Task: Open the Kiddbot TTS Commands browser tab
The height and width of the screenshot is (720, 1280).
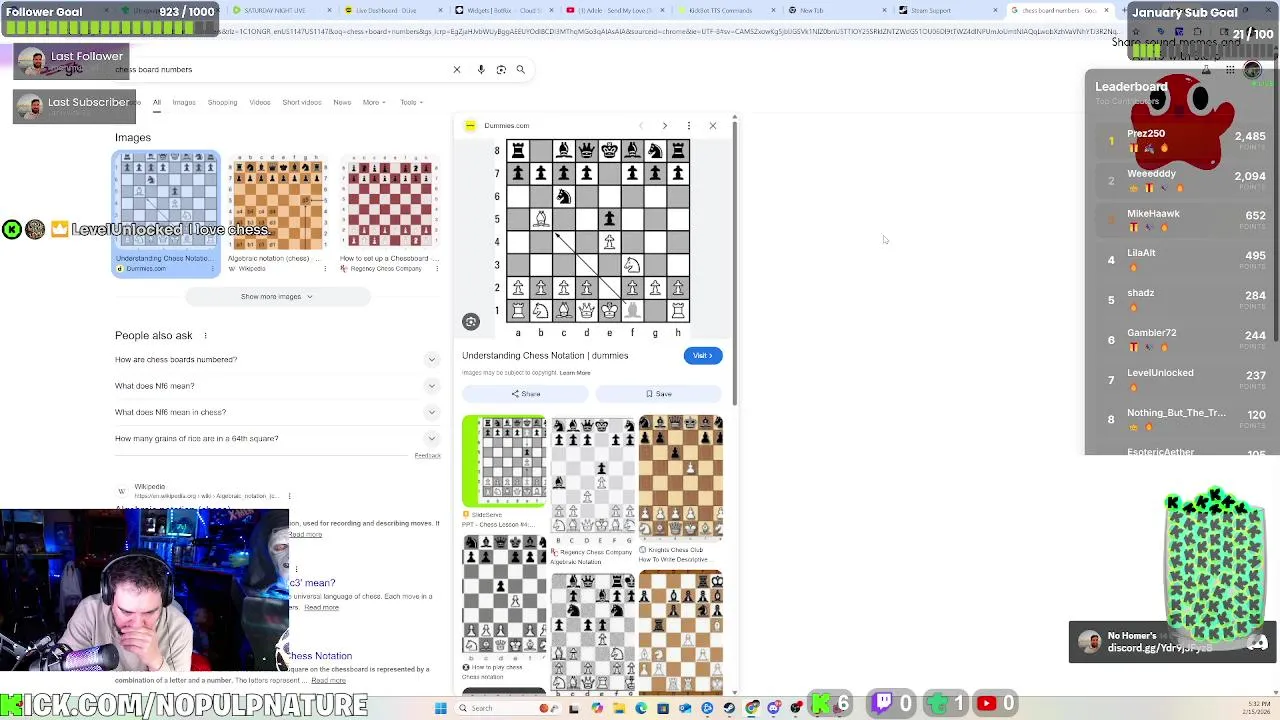Action: [x=724, y=10]
